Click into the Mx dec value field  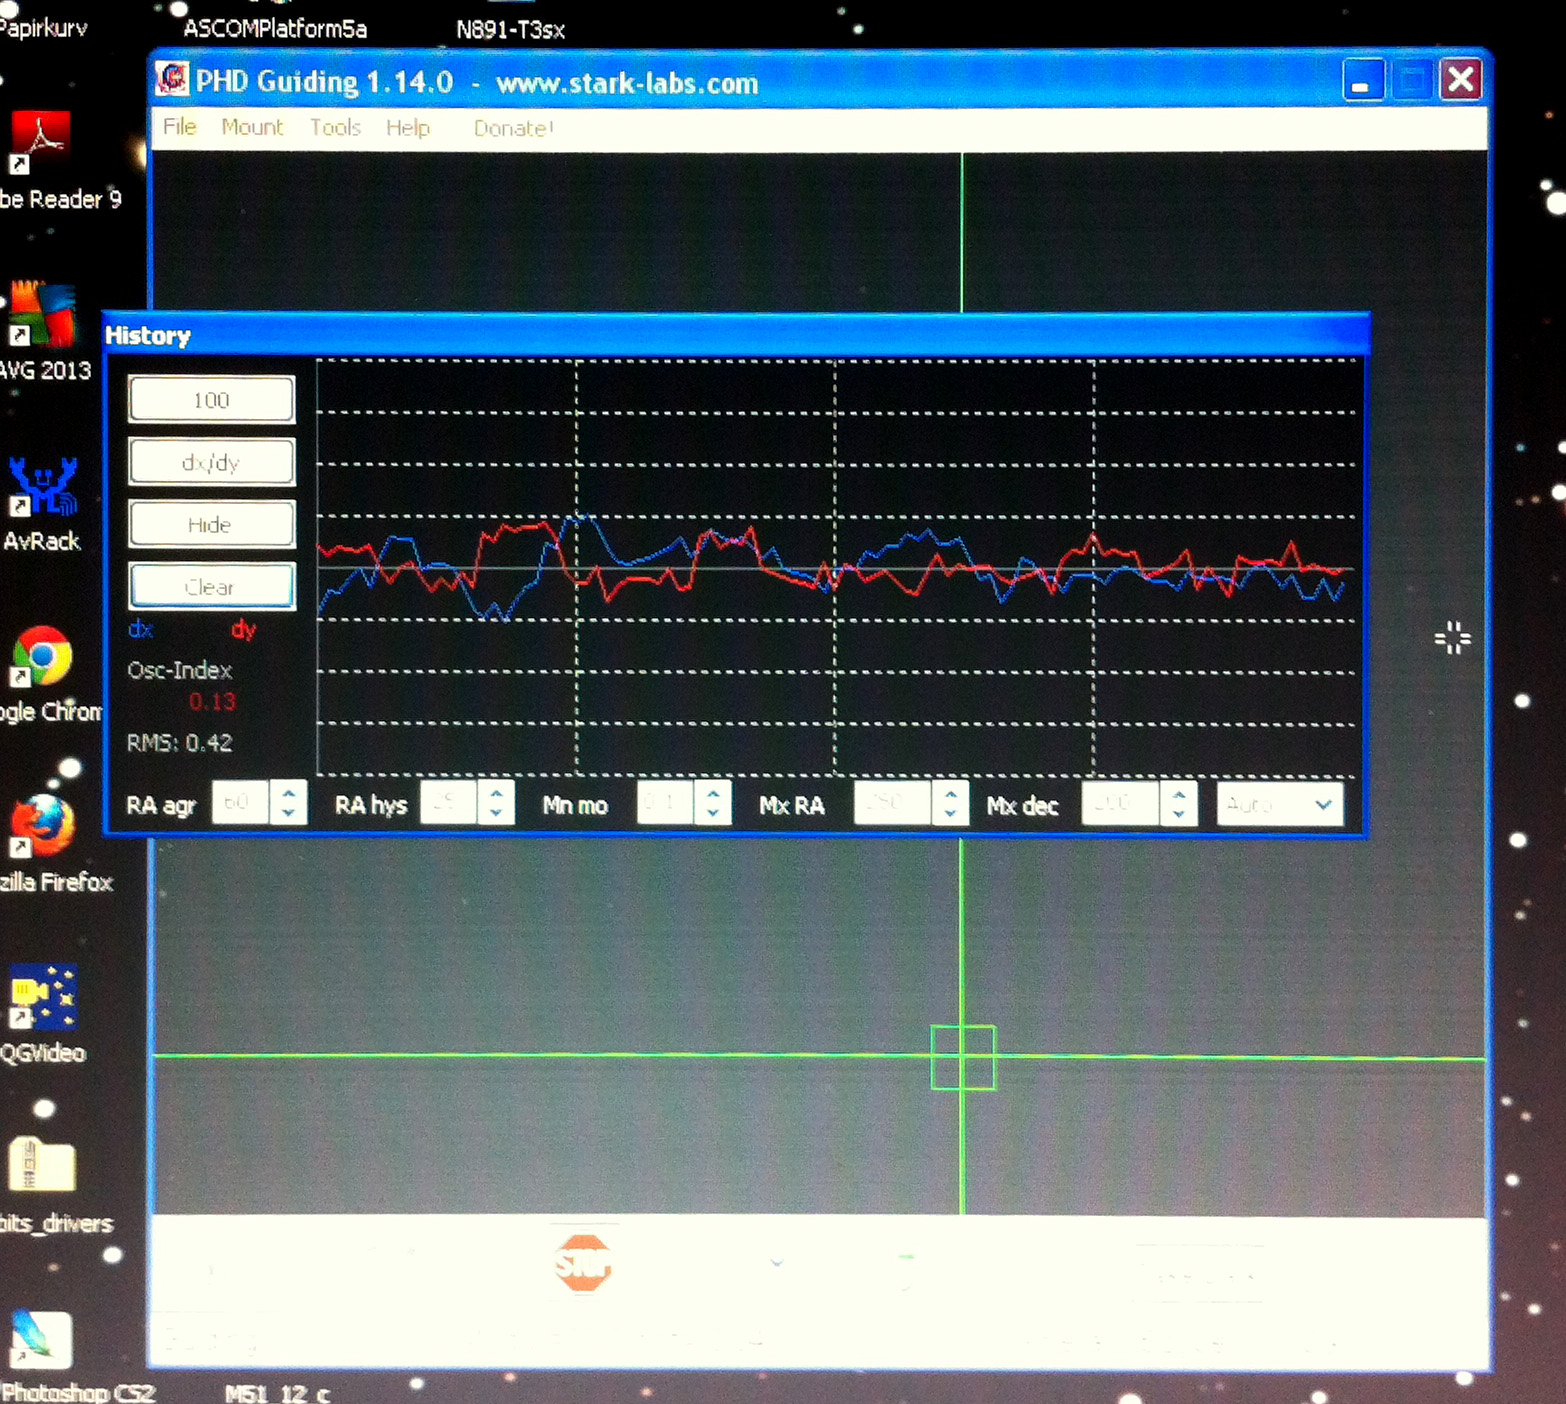tap(1120, 803)
